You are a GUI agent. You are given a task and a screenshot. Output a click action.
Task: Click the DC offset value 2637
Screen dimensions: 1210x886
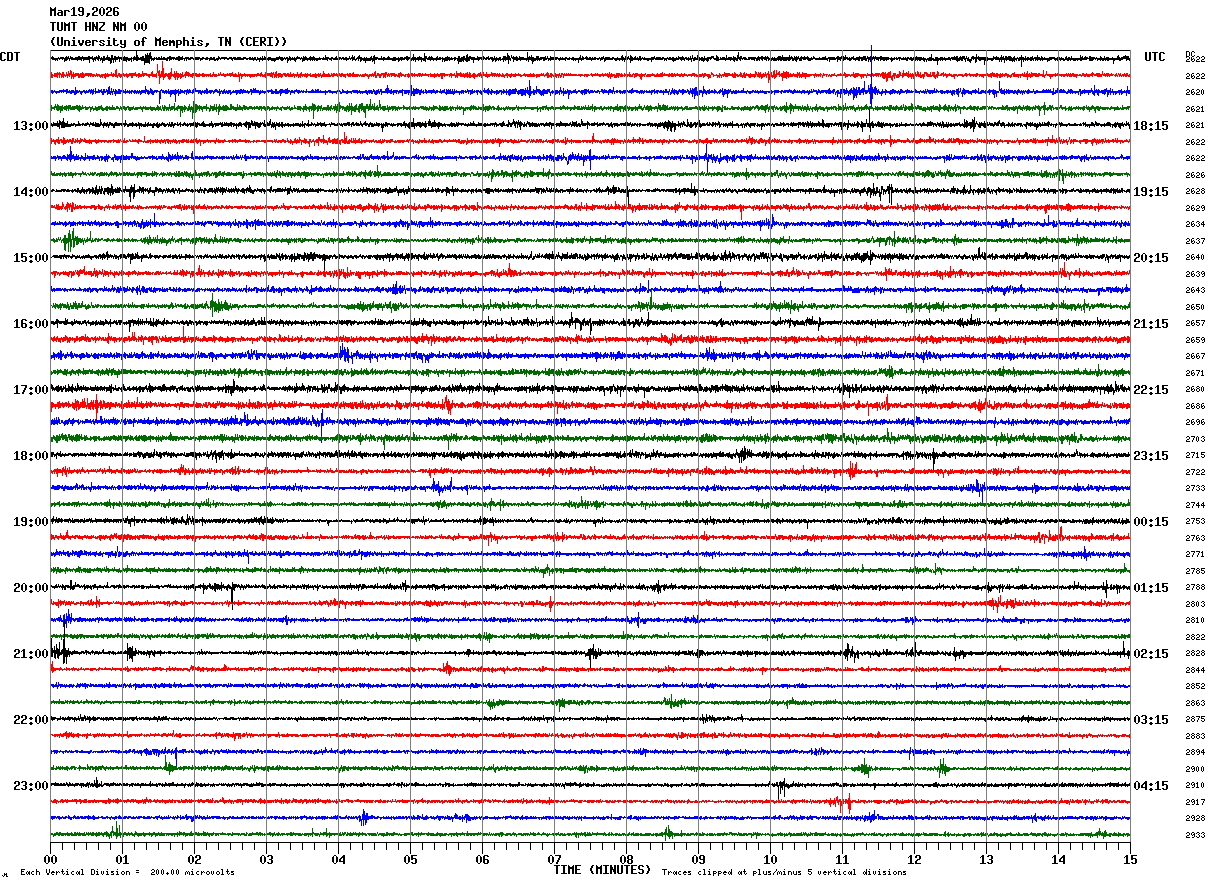[x=1195, y=241]
